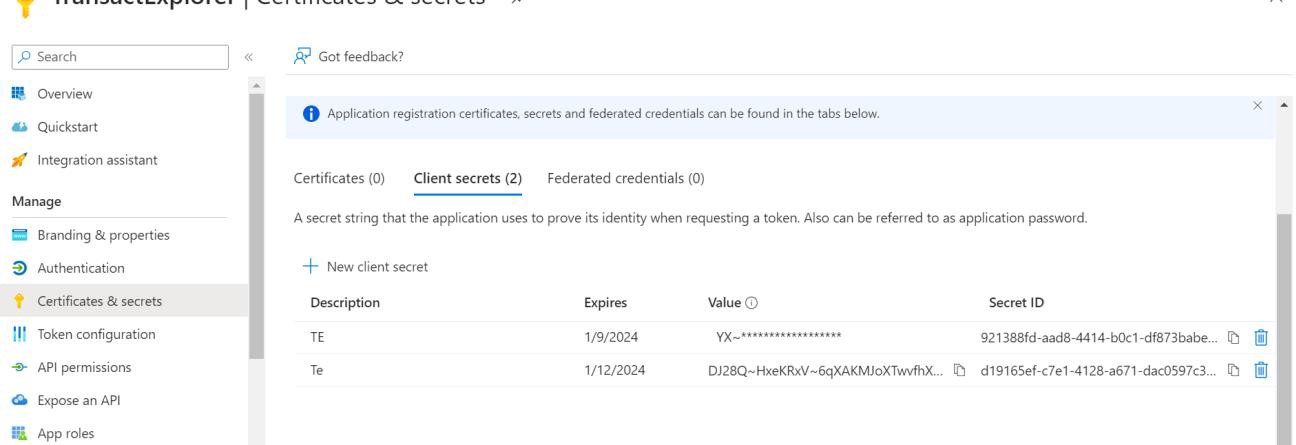Switch to Federated credentials (0) tab

pyautogui.click(x=626, y=178)
